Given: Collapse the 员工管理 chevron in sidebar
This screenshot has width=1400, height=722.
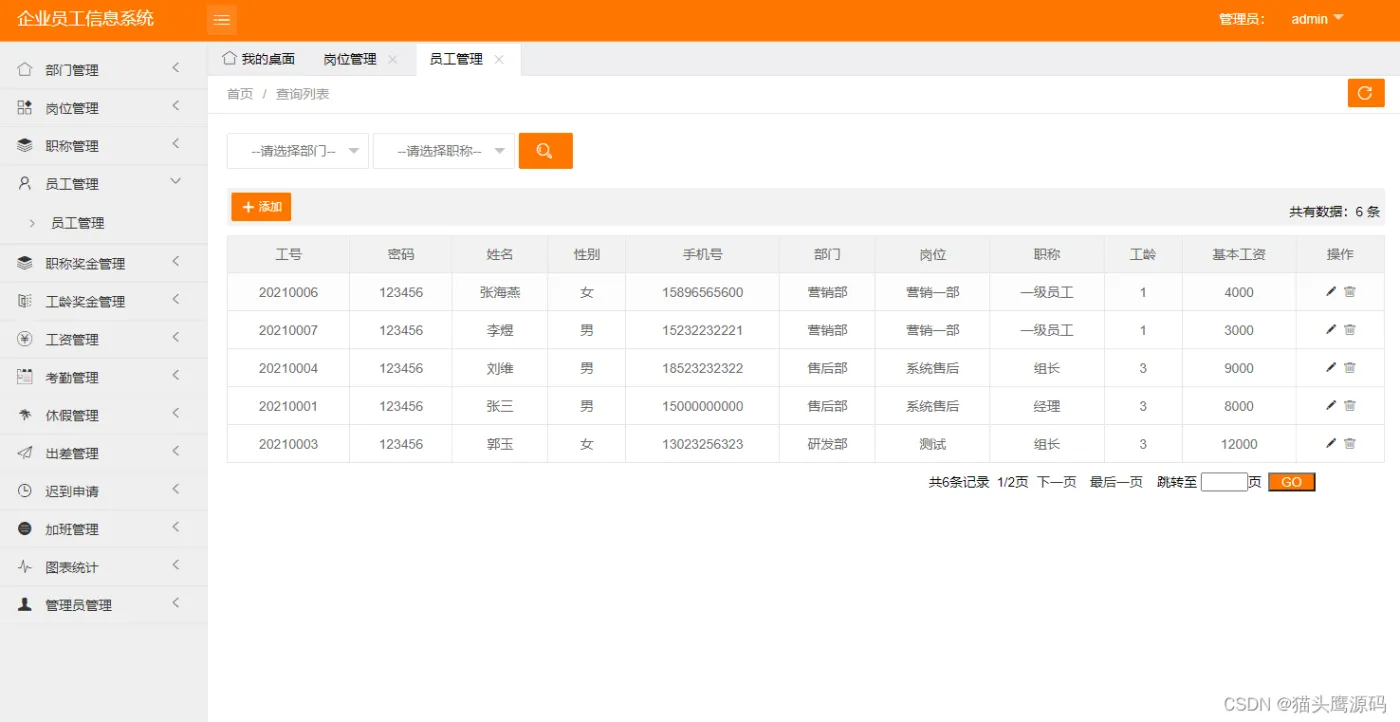Looking at the screenshot, I should [176, 181].
